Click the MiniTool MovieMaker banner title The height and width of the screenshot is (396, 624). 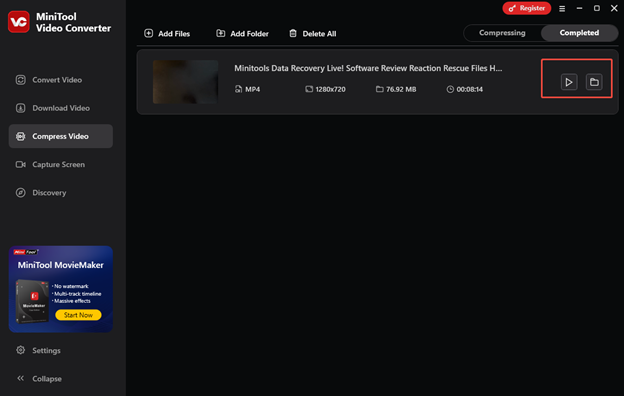pos(60,265)
